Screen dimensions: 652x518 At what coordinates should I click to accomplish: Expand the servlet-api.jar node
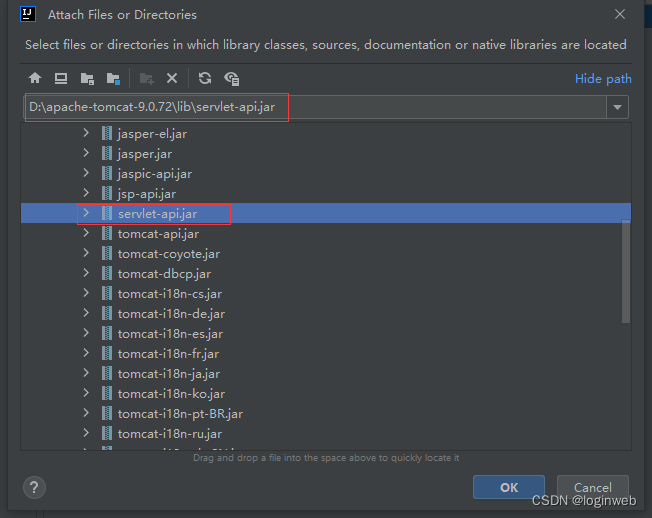click(86, 213)
